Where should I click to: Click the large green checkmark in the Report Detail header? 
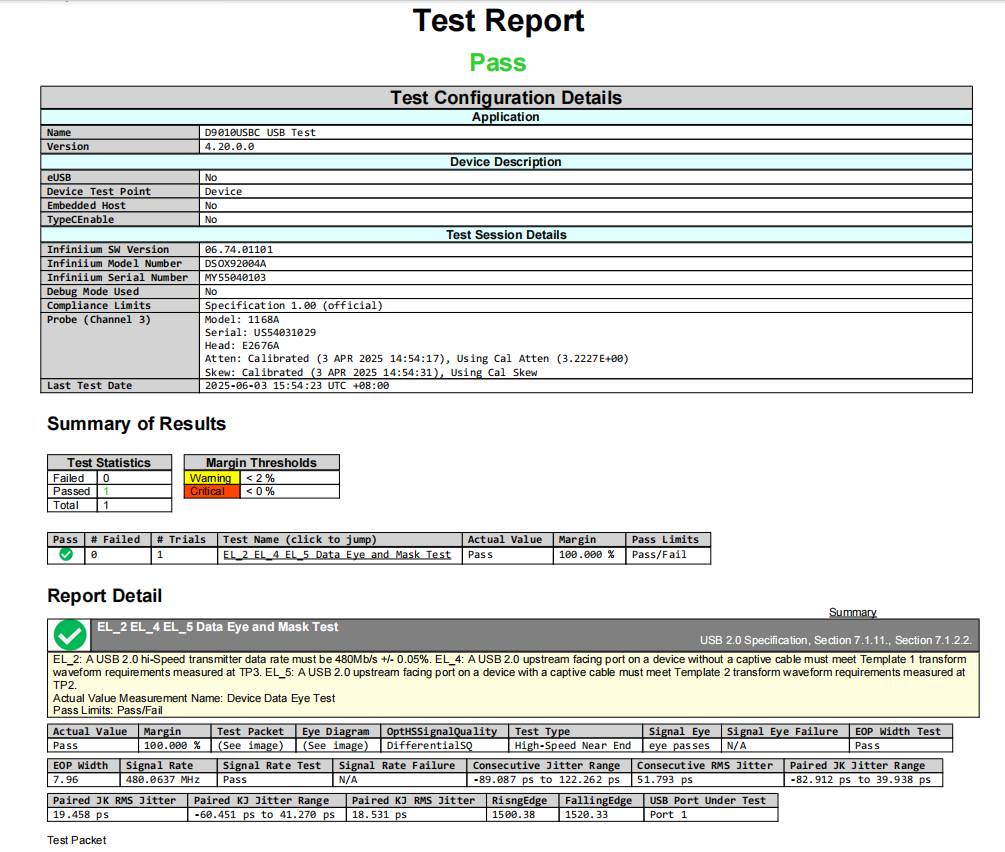pyautogui.click(x=70, y=635)
